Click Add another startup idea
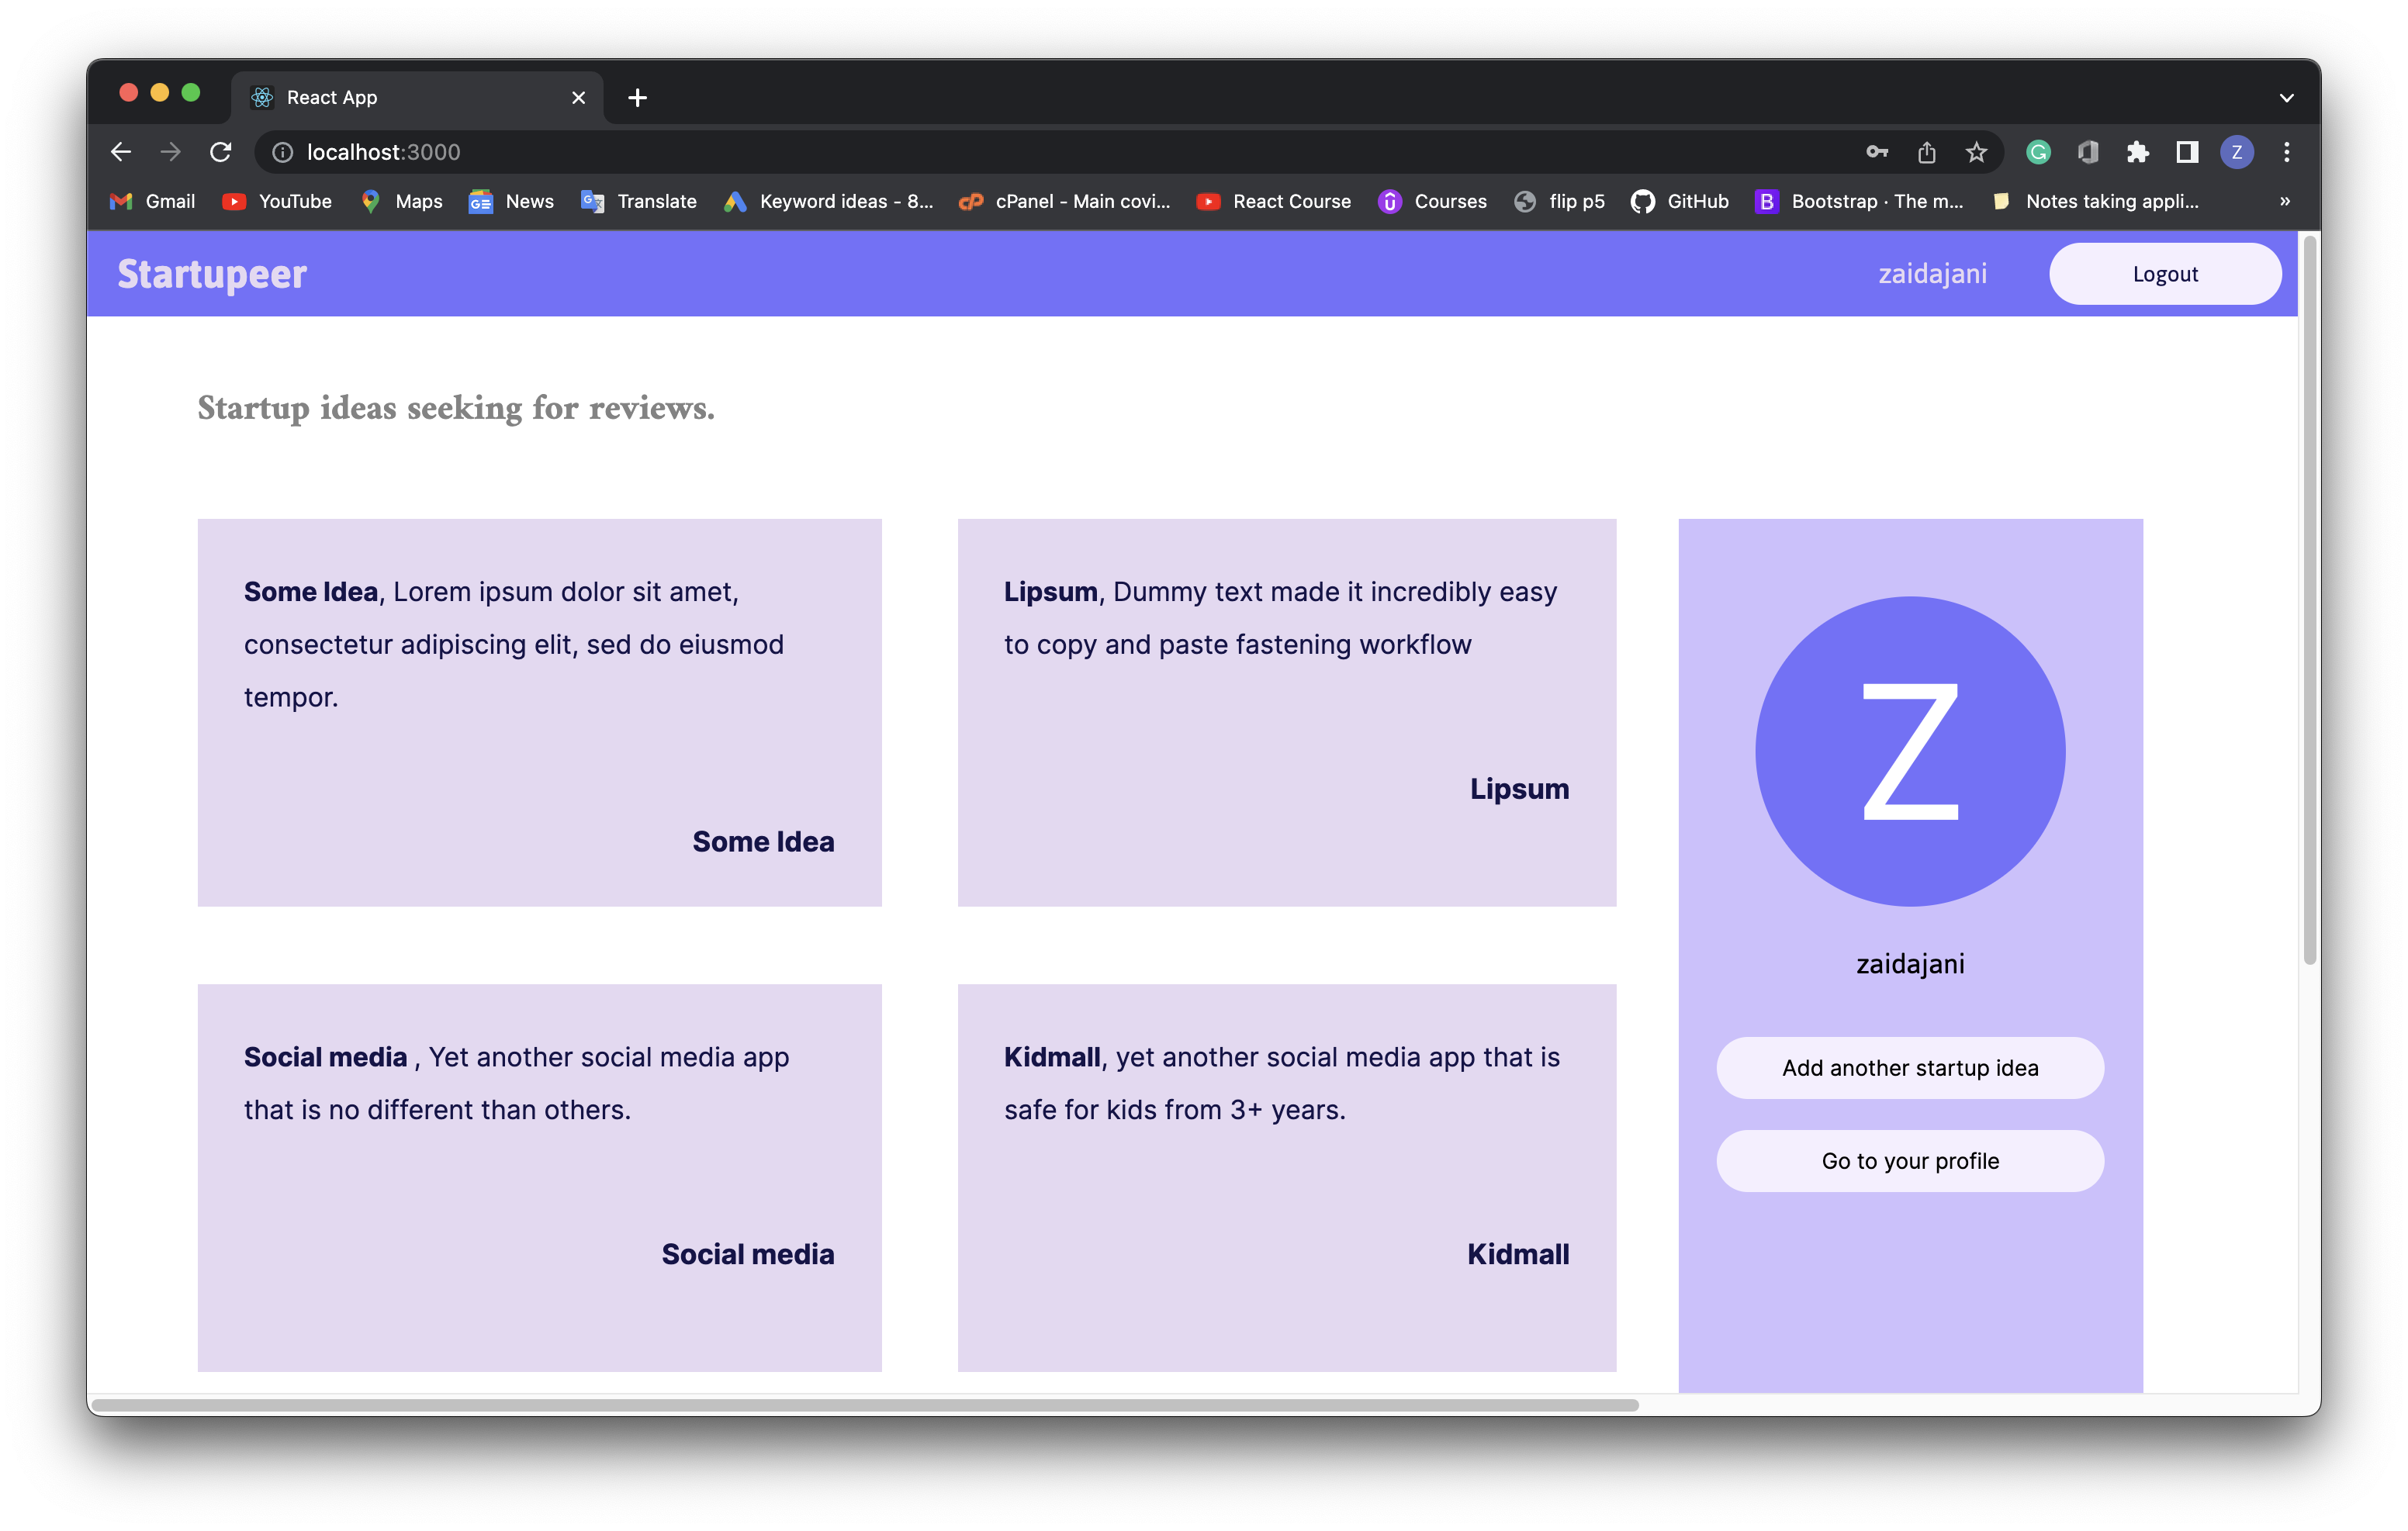2408x1531 pixels. (1910, 1068)
